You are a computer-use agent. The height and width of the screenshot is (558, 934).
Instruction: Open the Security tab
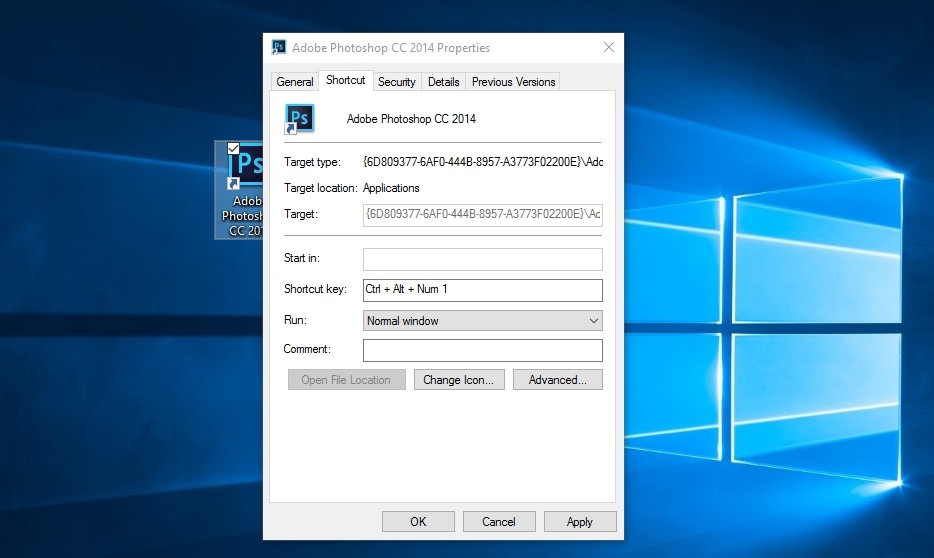pyautogui.click(x=397, y=82)
